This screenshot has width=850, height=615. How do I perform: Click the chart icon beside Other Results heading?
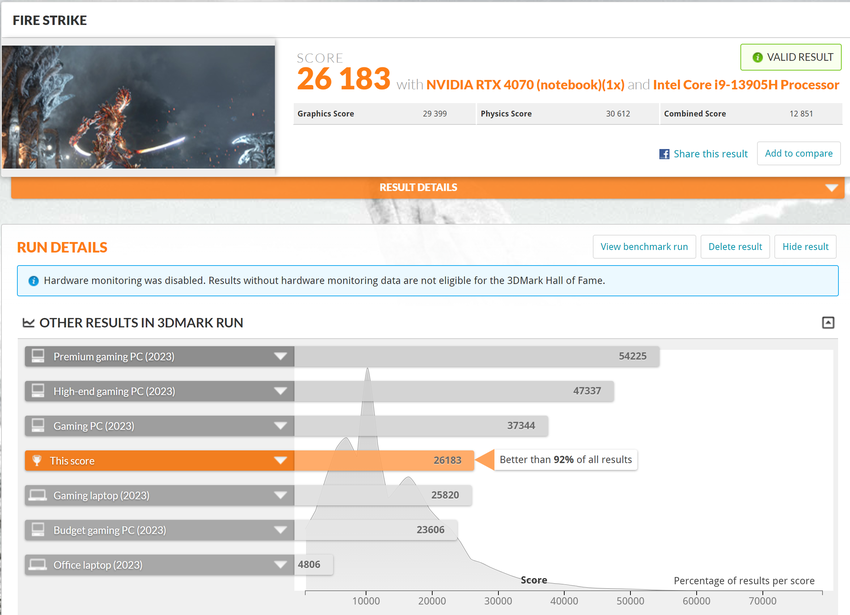point(29,323)
